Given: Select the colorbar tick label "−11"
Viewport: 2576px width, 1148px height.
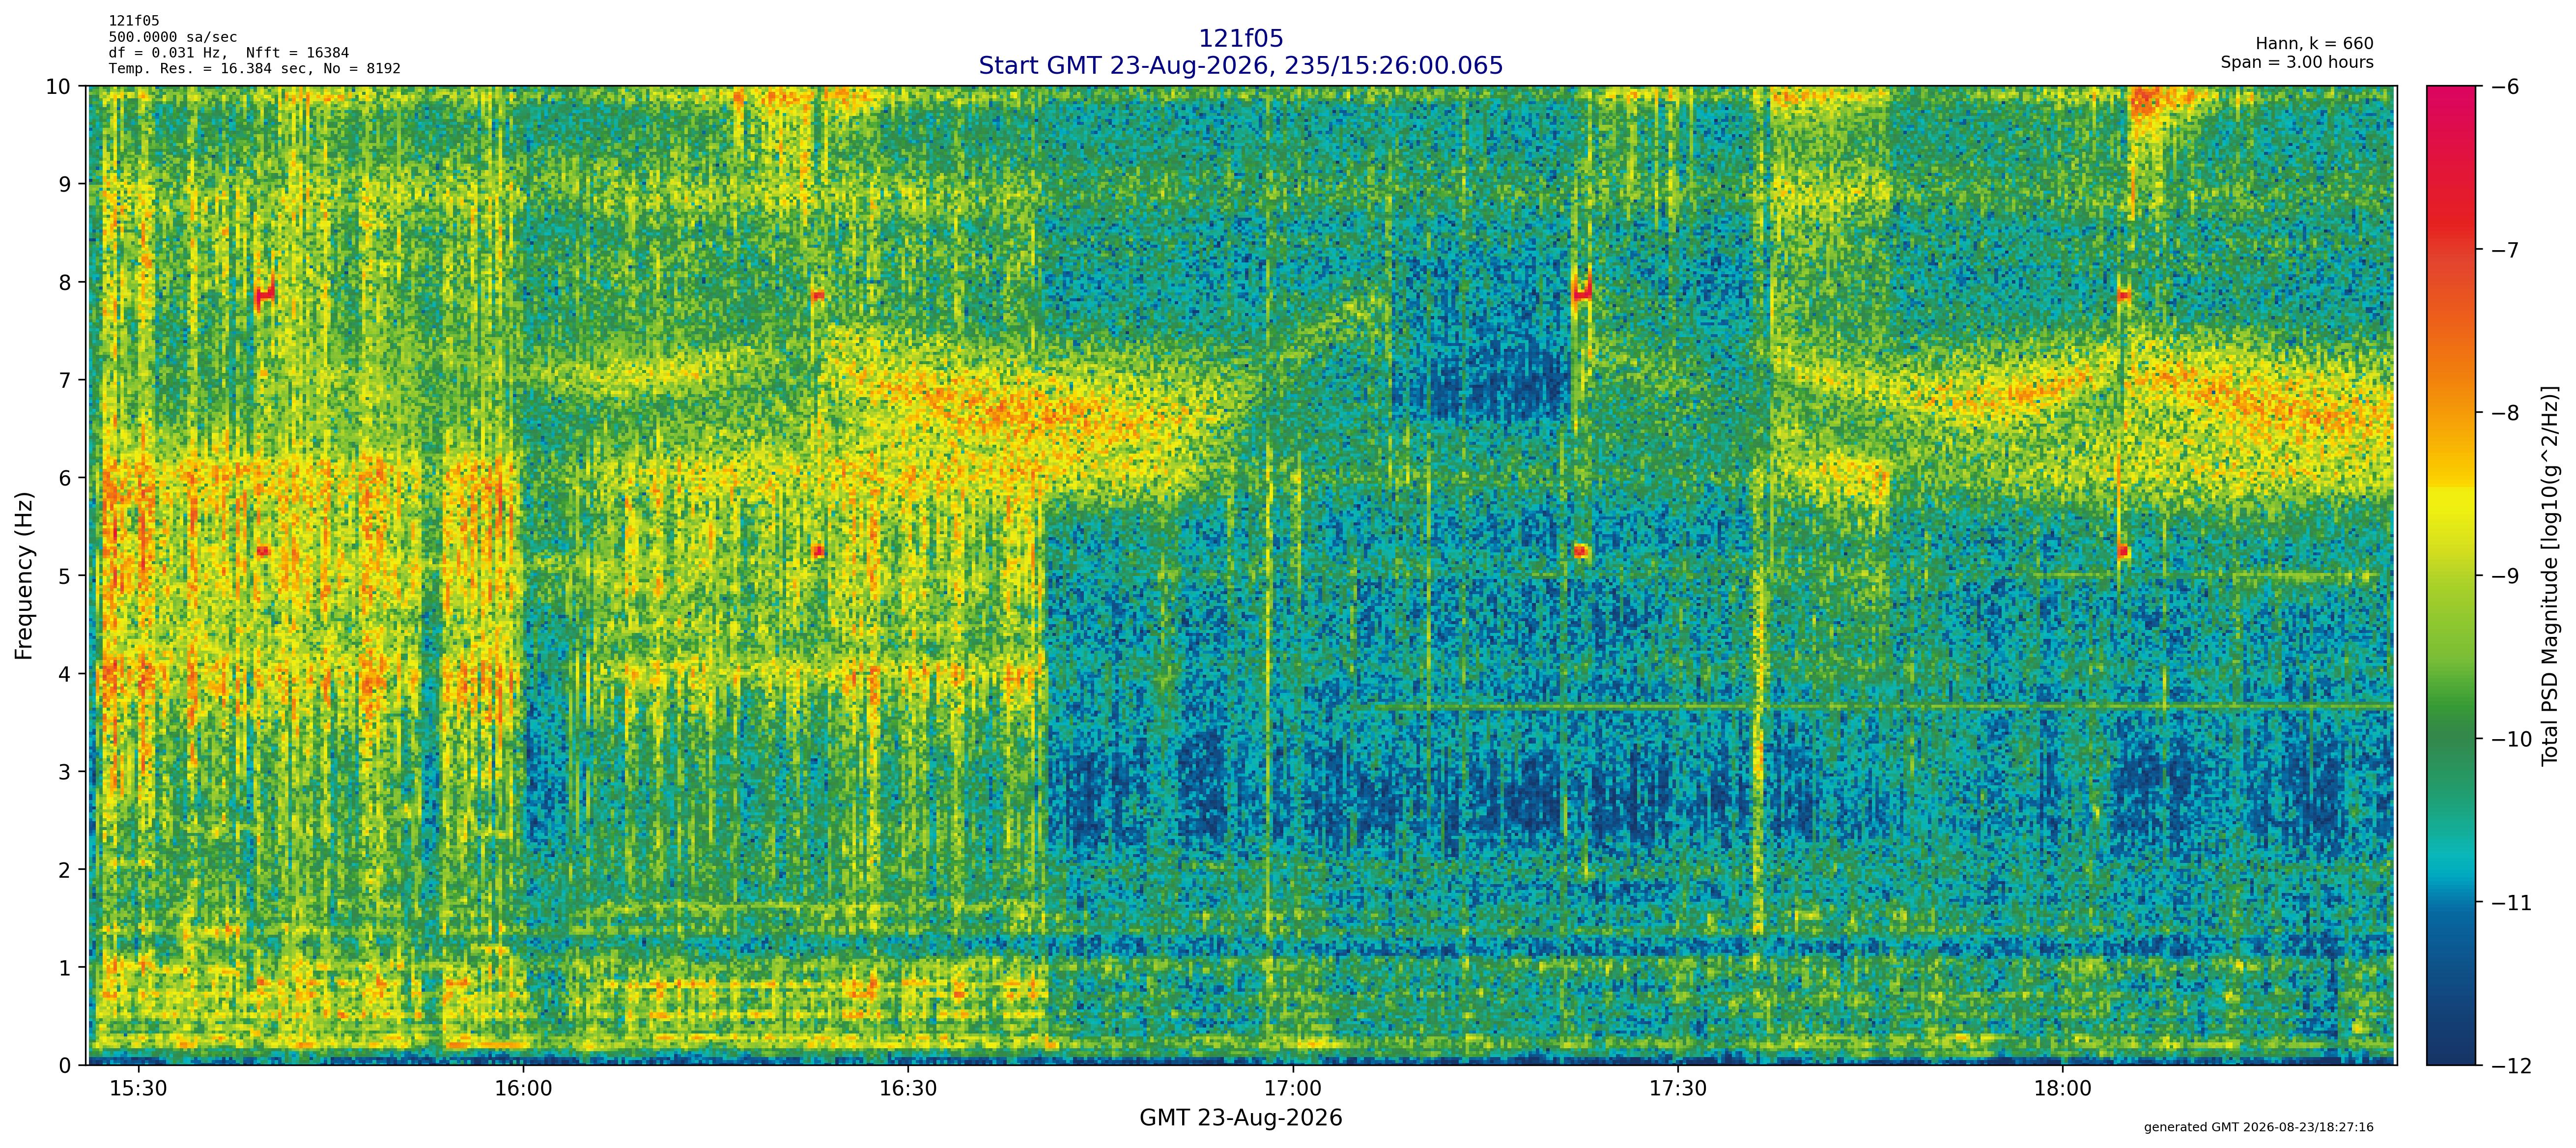Looking at the screenshot, I should (x=2511, y=903).
